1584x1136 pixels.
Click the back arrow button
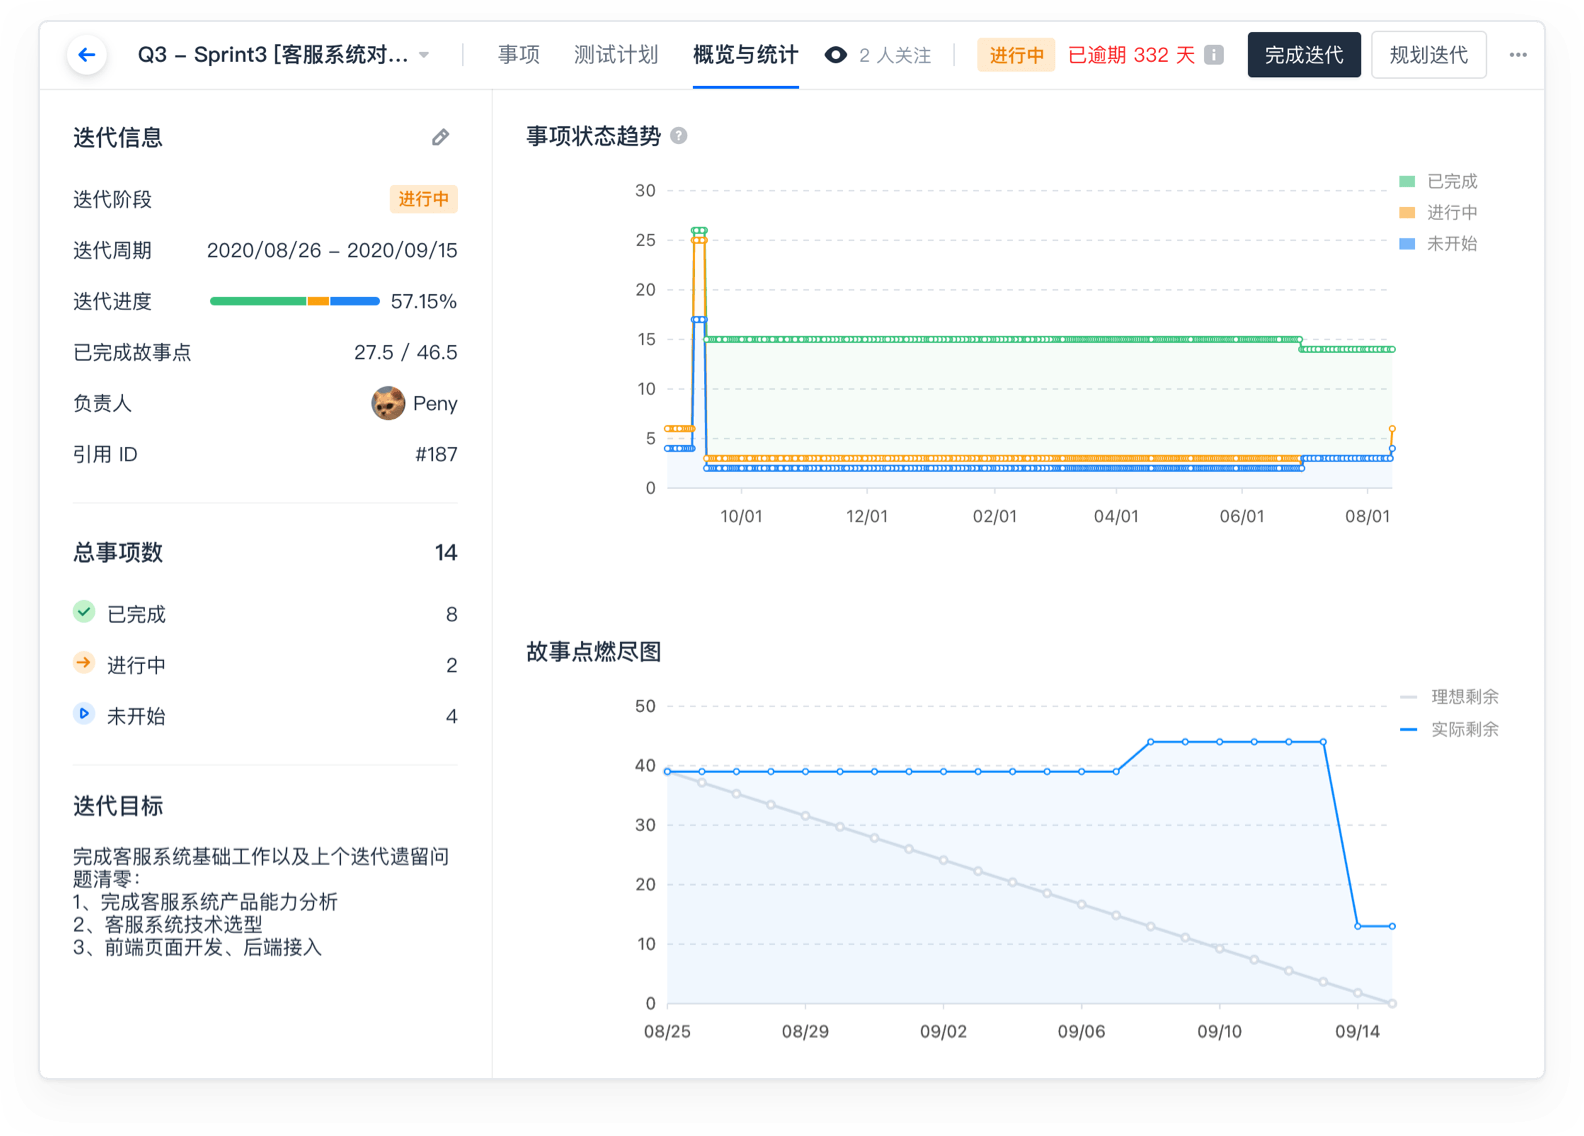pyautogui.click(x=87, y=55)
